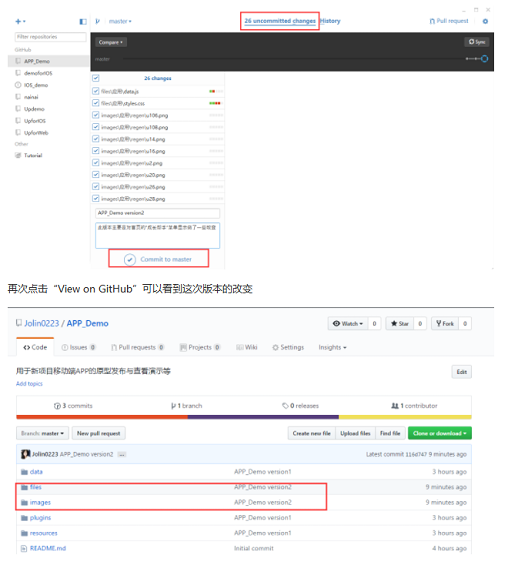Viewport: 508px width, 565px height.
Task: Open the Jolin0223 user link
Action: coord(41,323)
